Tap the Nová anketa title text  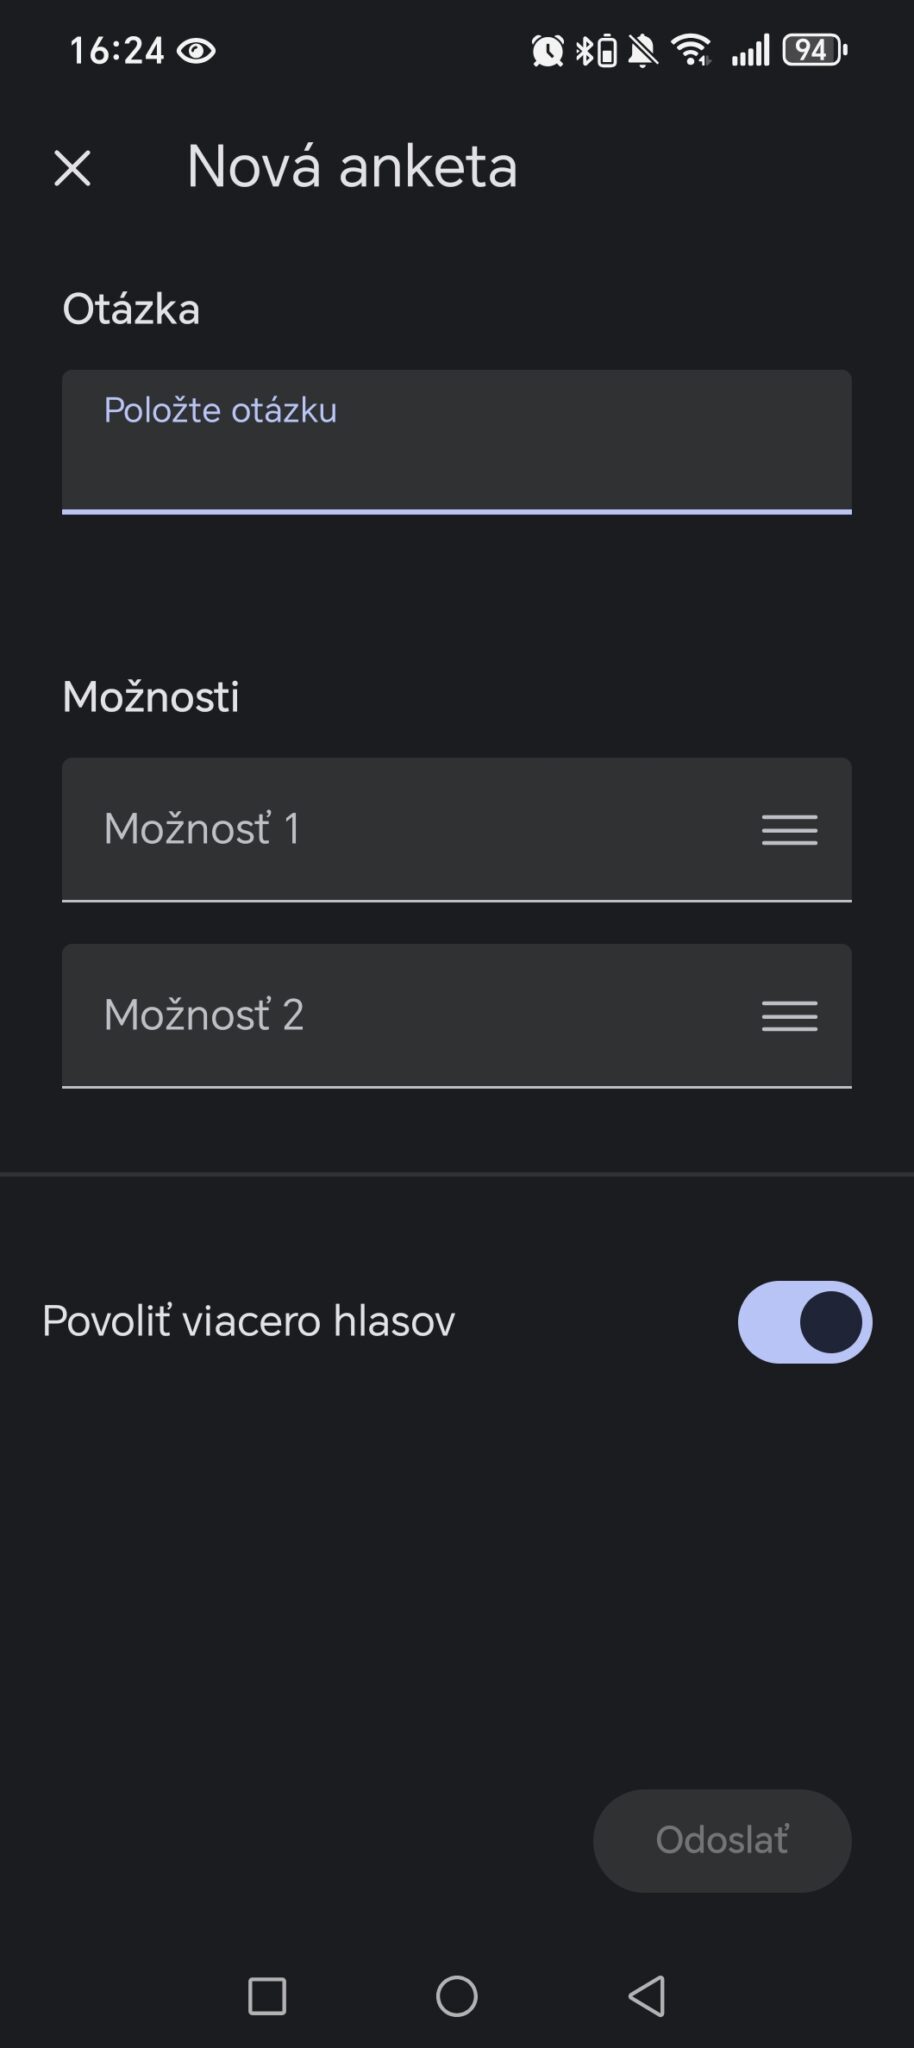tap(352, 166)
